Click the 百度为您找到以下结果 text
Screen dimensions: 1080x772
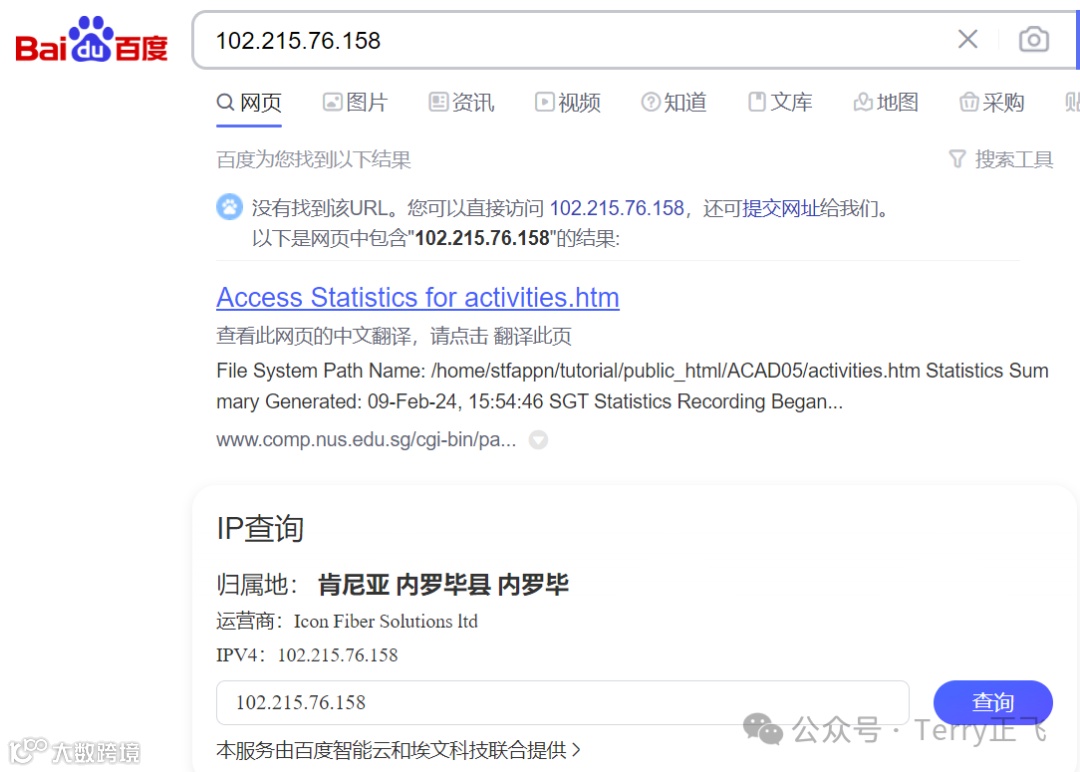point(313,160)
